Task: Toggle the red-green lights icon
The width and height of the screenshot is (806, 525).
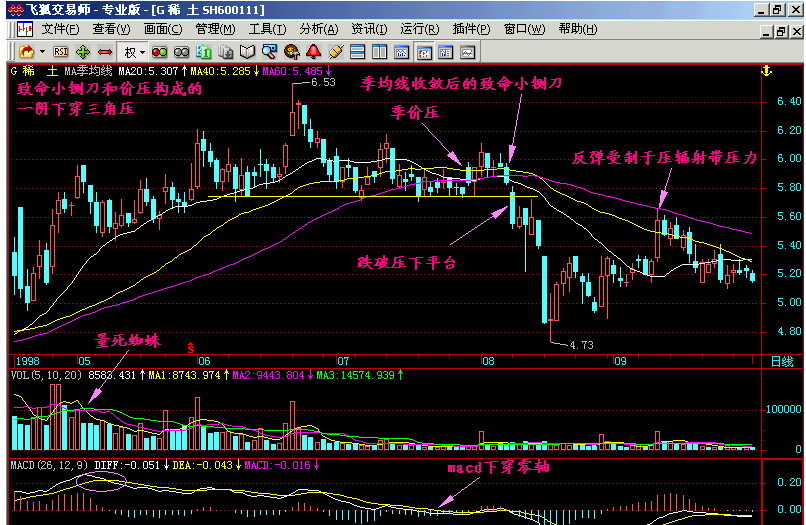Action: tap(159, 52)
